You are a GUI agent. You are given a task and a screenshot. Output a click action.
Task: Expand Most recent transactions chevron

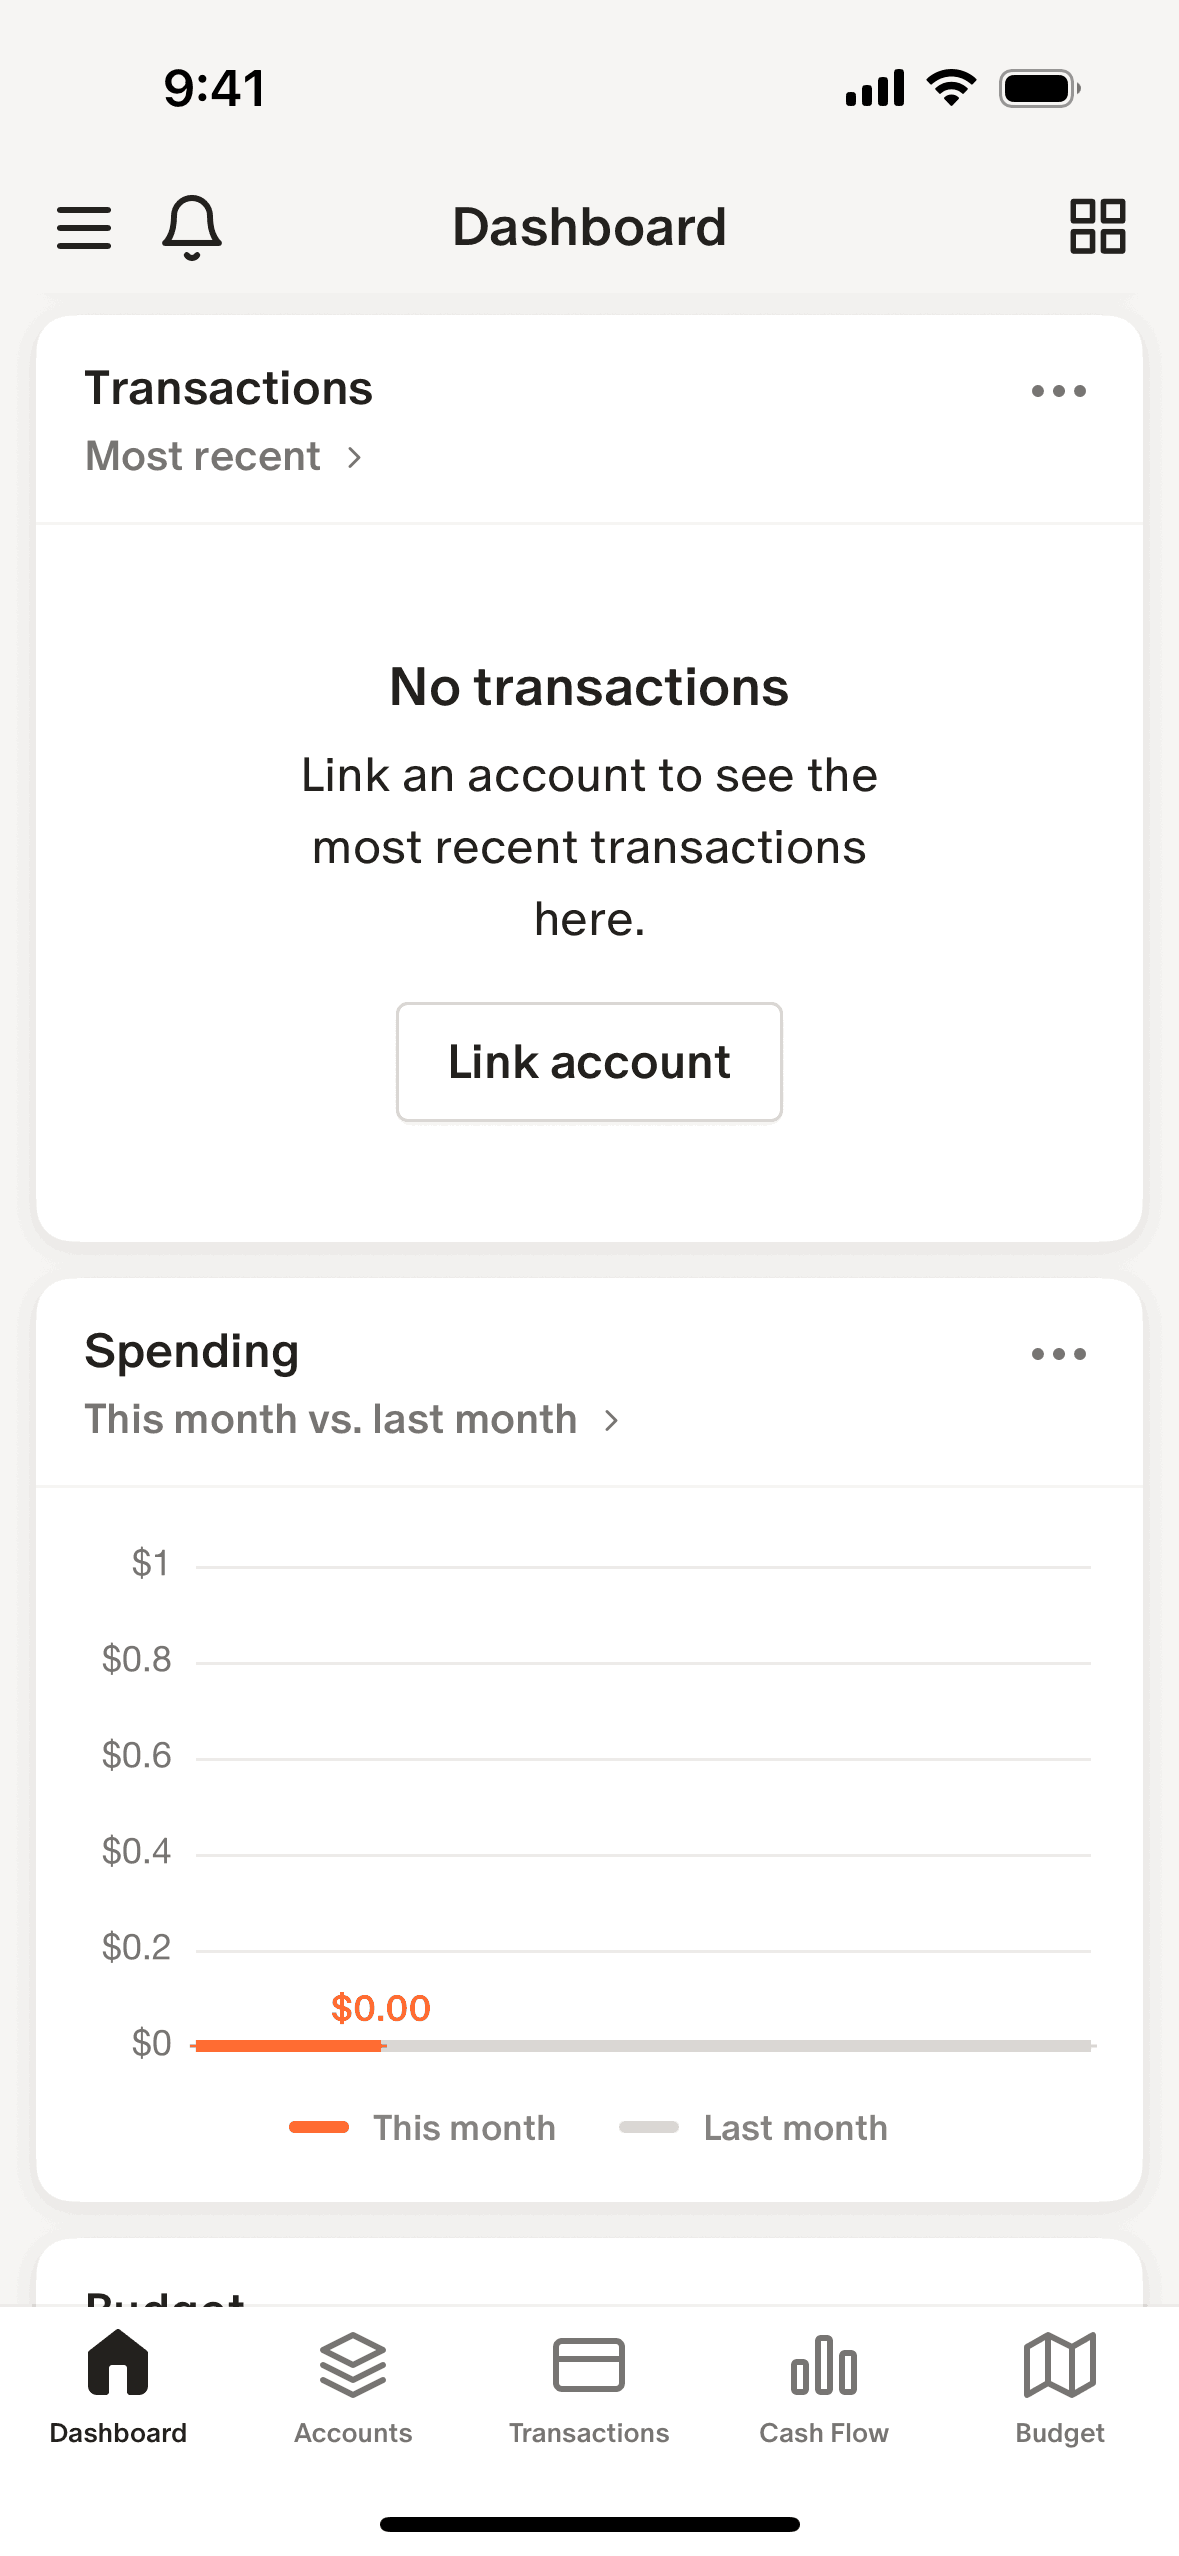pos(354,457)
